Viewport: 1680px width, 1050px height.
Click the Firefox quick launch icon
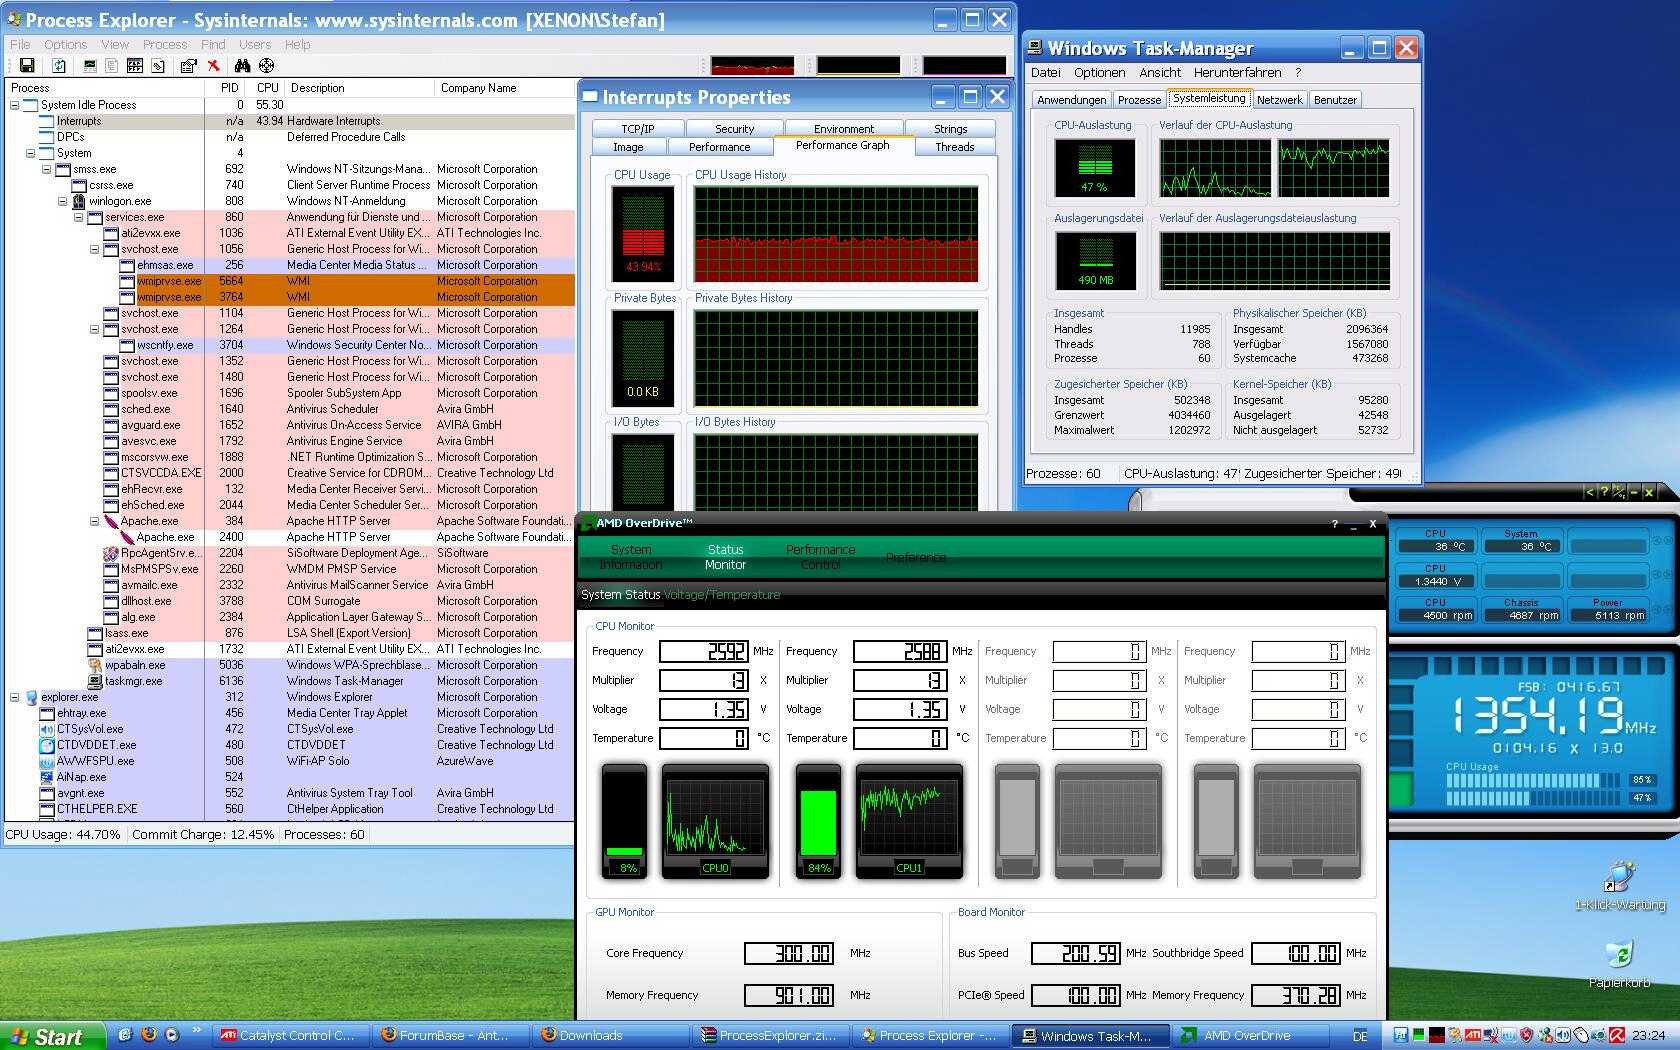pyautogui.click(x=149, y=1035)
